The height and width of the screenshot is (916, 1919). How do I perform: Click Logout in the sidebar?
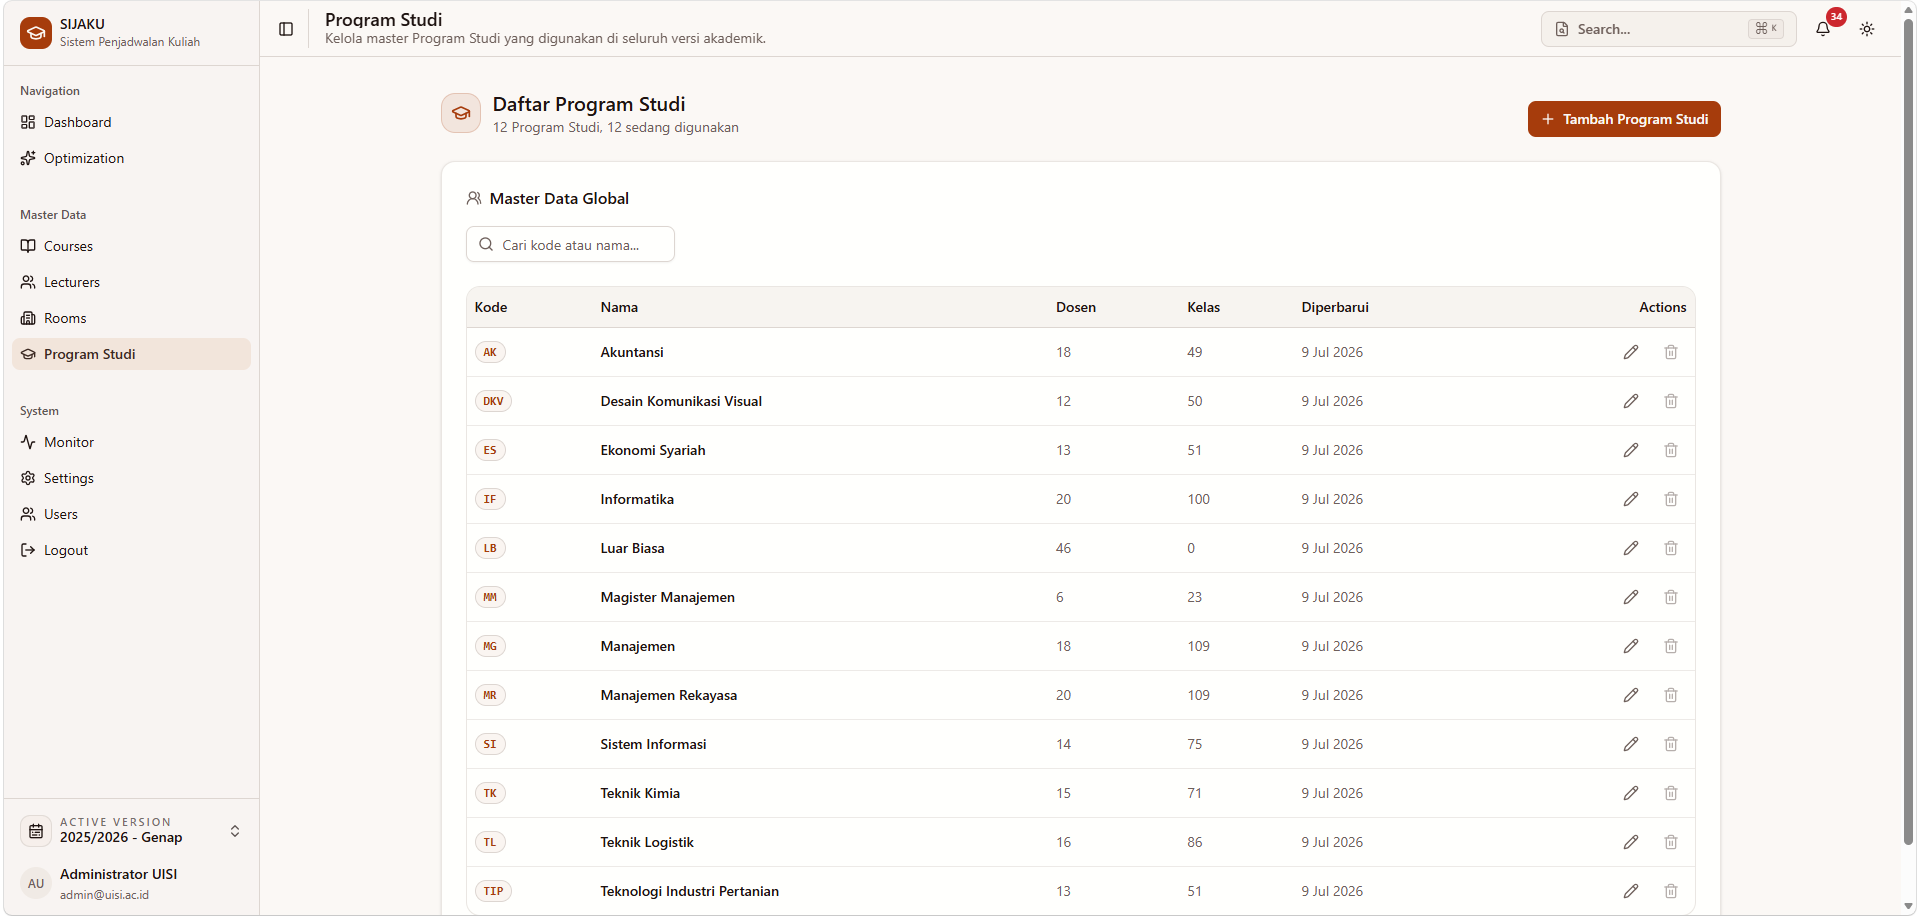[x=131, y=550]
